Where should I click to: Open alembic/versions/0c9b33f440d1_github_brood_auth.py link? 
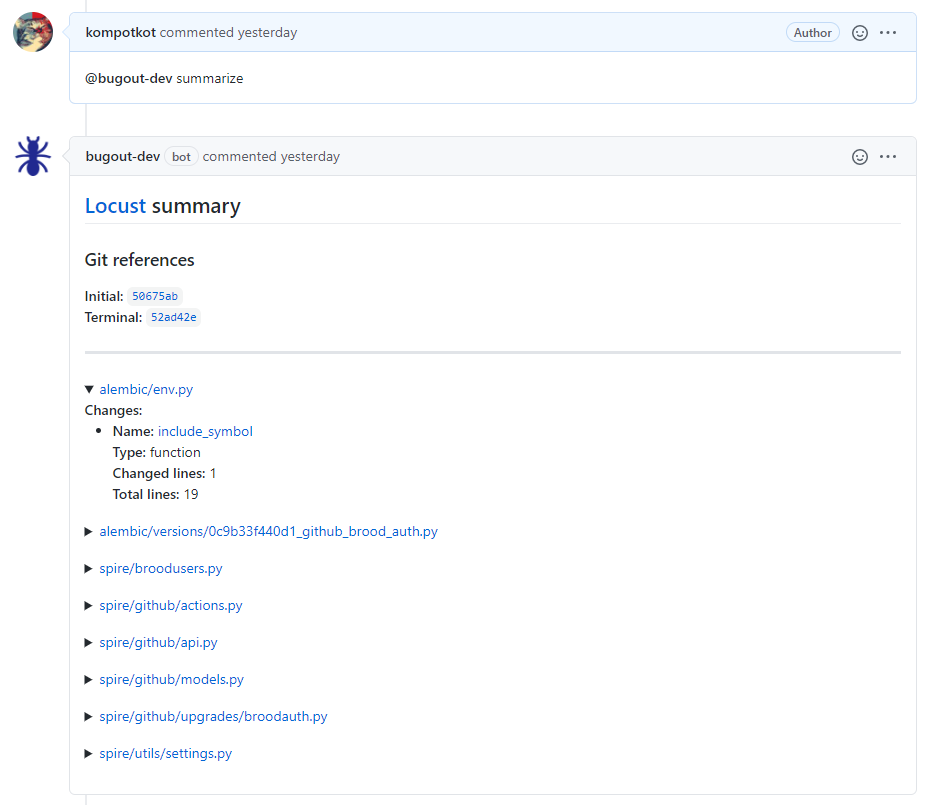[x=268, y=531]
